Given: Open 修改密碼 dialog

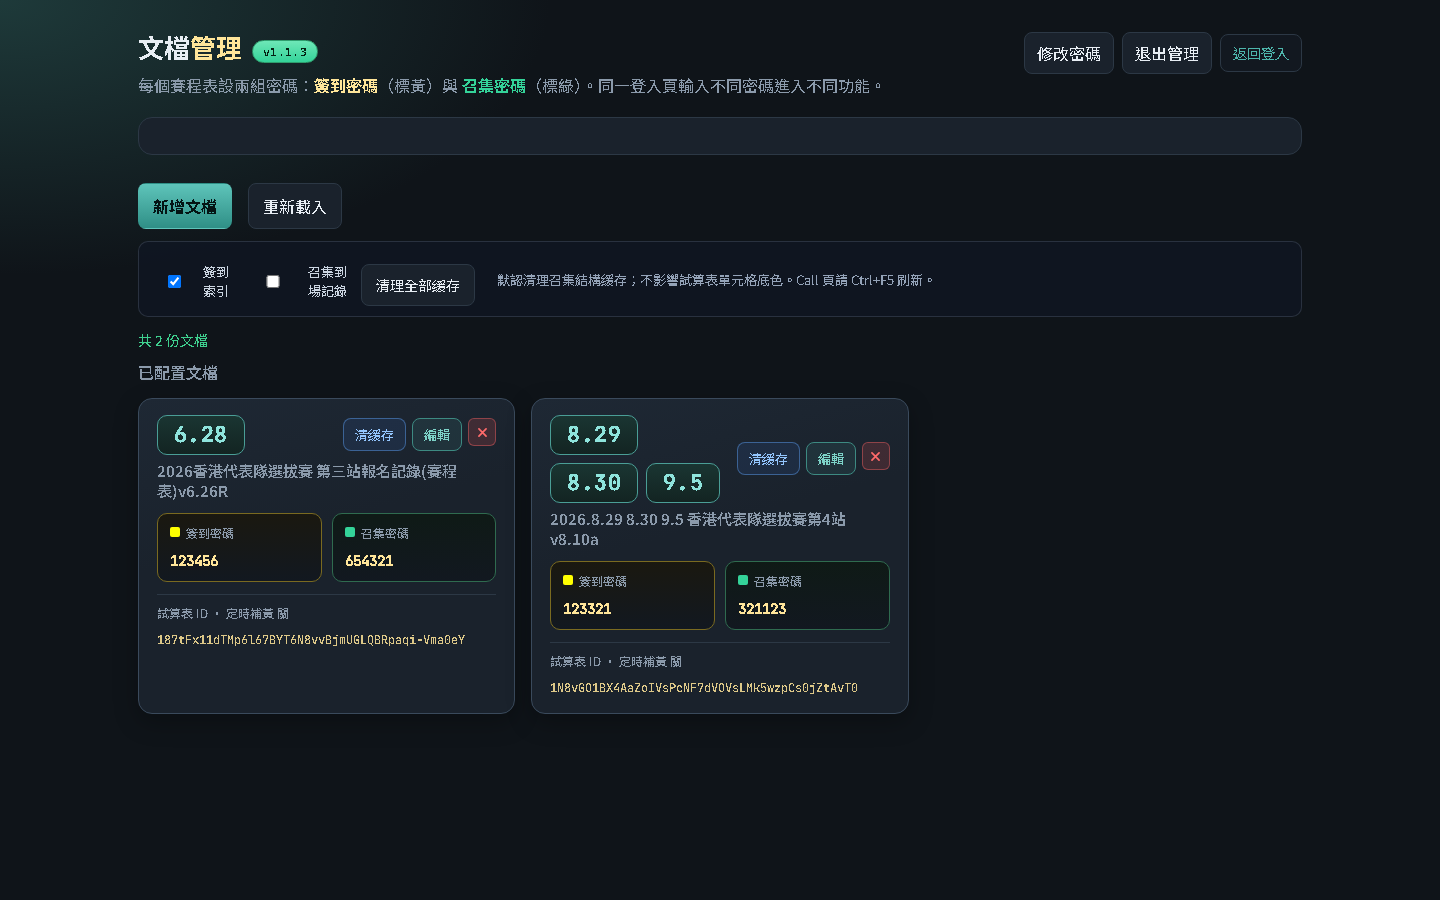Looking at the screenshot, I should (1069, 53).
